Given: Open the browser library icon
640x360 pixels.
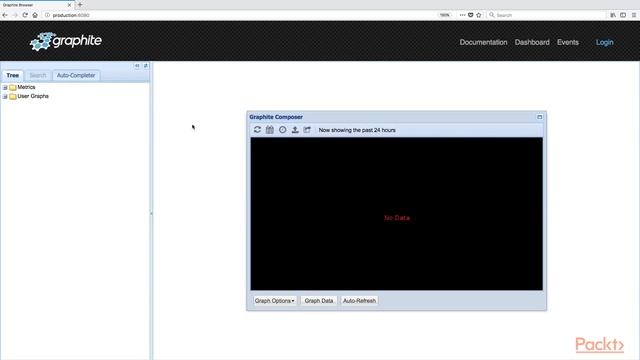Looking at the screenshot, I should (613, 15).
